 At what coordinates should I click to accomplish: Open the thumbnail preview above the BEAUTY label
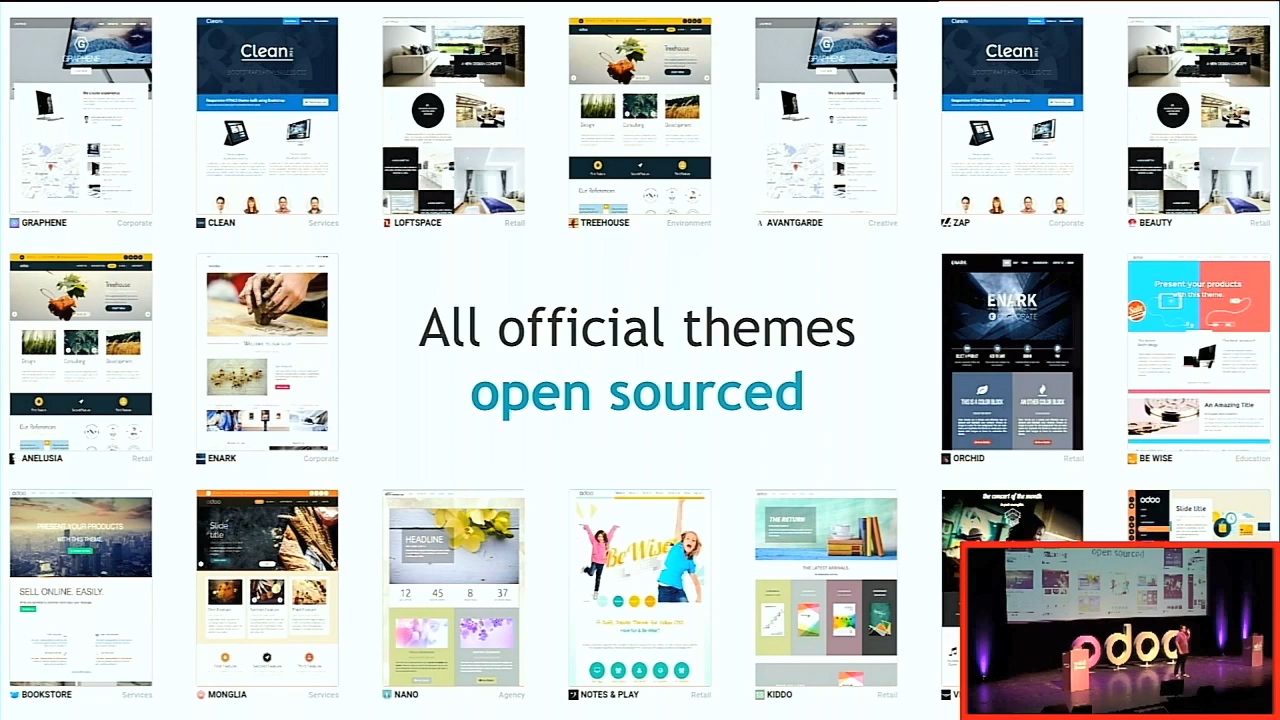click(x=1198, y=116)
